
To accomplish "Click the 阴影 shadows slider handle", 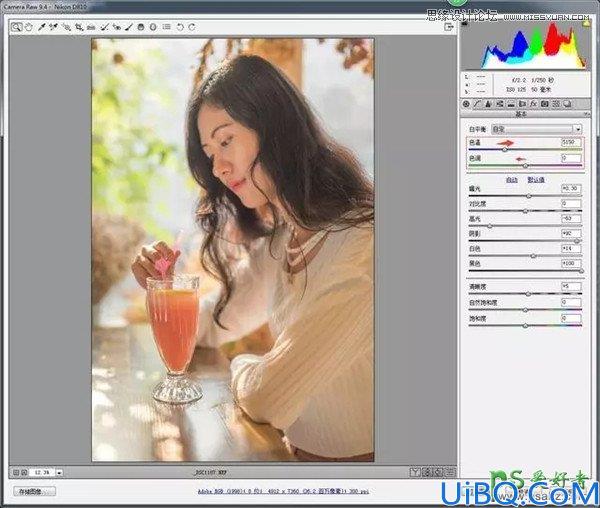I will pos(577,241).
